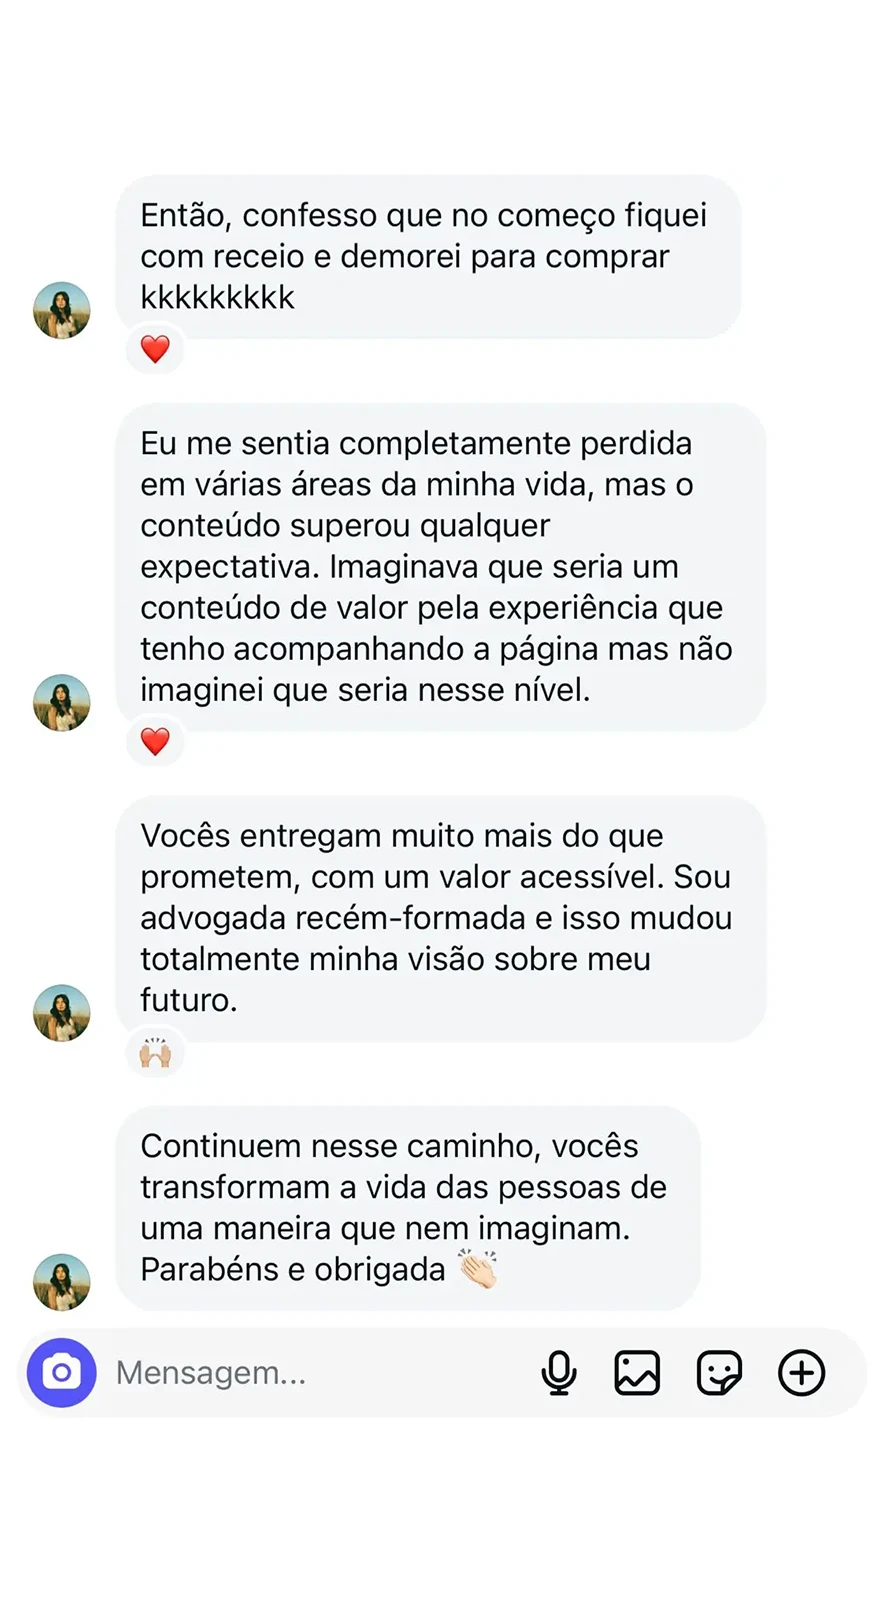Open profile avatar beside 'Vocês entregam' message
This screenshot has height=1600, width=884.
[x=62, y=1012]
